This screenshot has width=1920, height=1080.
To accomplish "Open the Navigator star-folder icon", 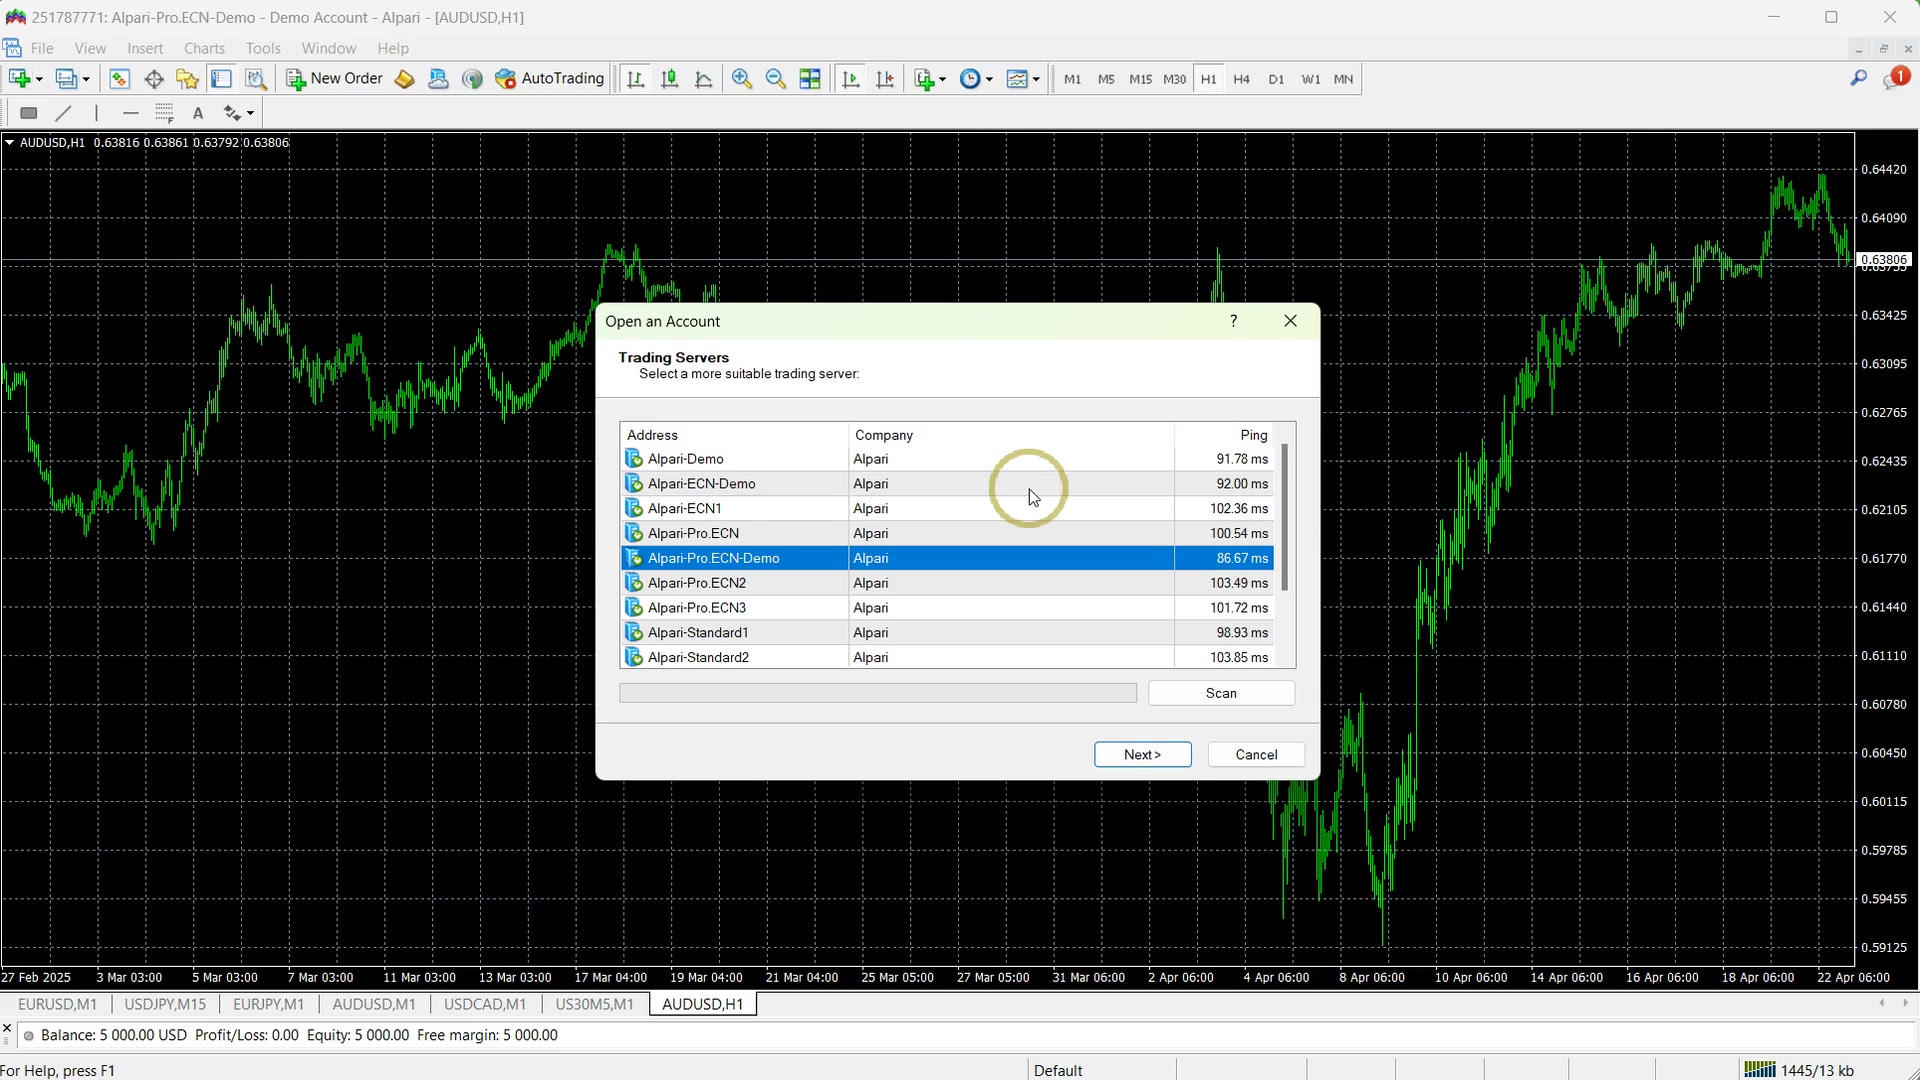I will (188, 79).
